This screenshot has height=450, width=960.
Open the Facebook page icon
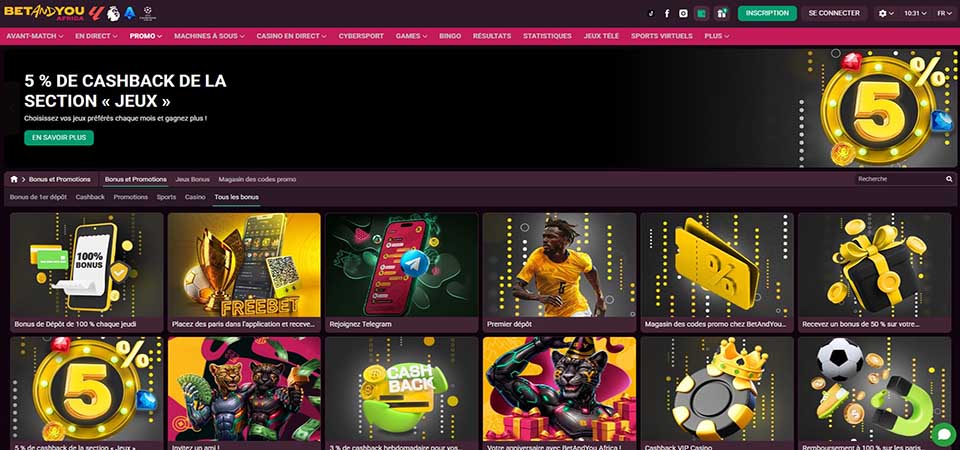point(667,13)
